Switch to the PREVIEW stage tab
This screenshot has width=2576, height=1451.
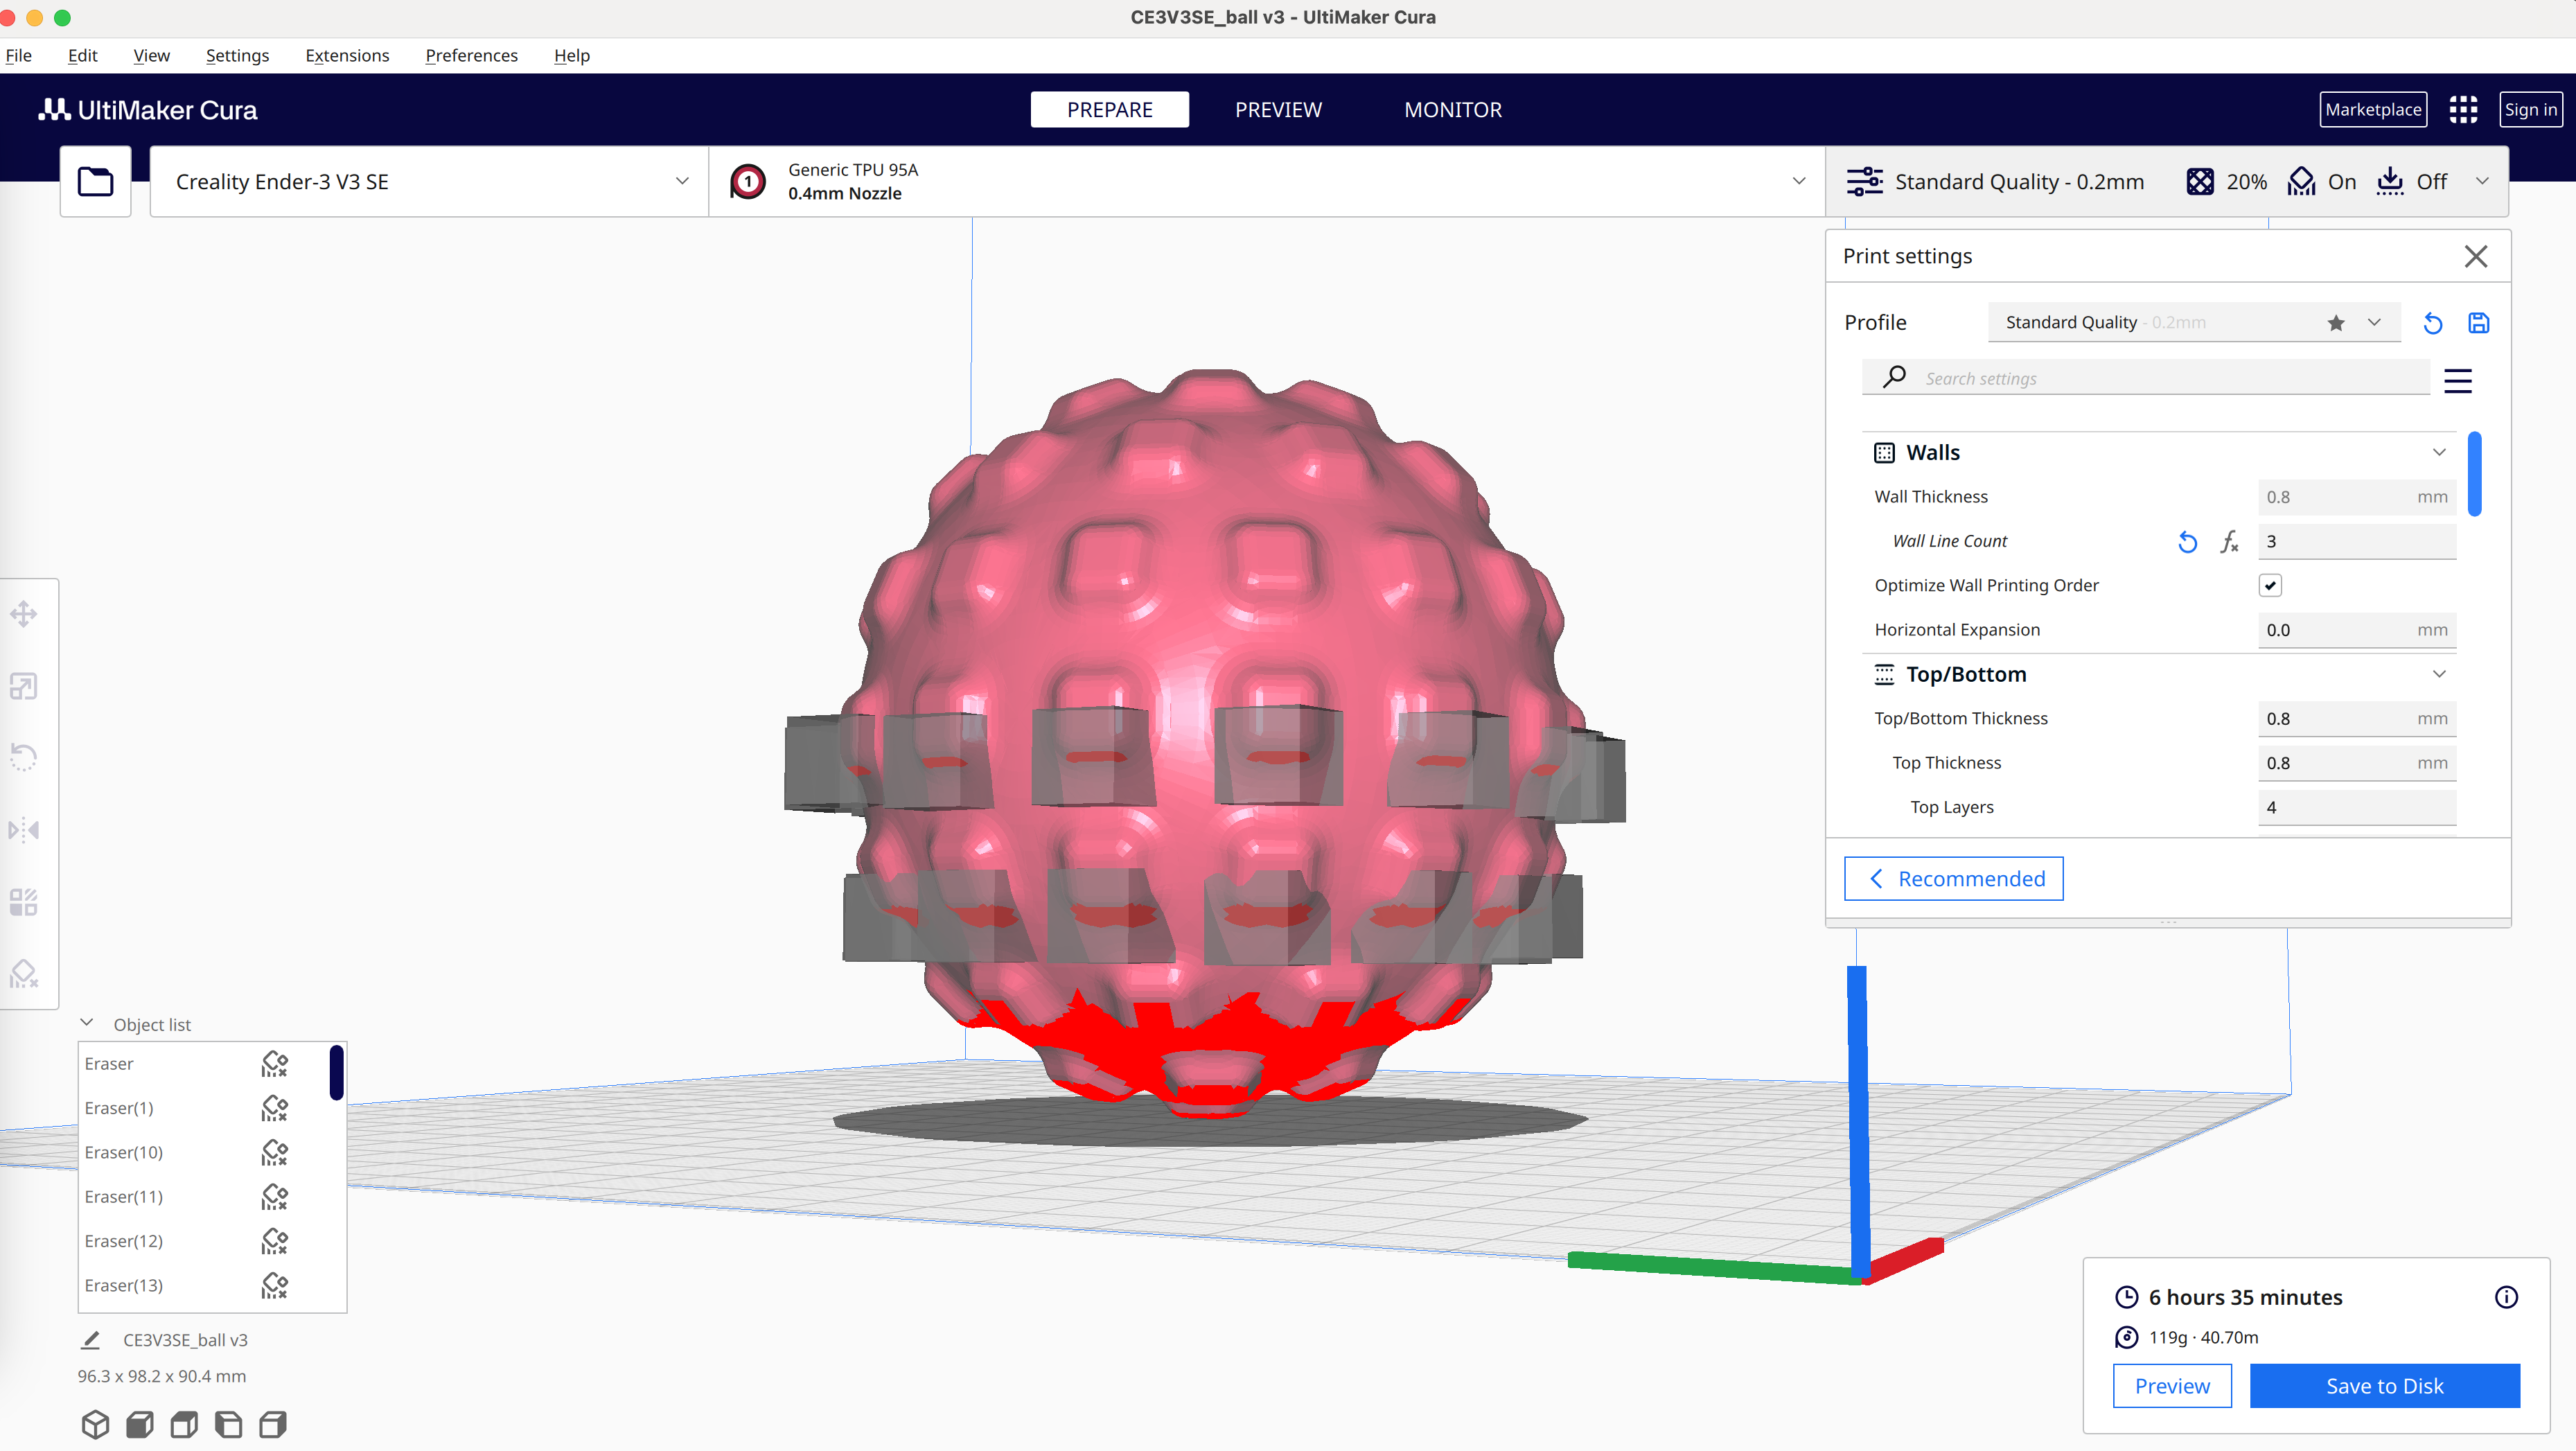point(1278,110)
